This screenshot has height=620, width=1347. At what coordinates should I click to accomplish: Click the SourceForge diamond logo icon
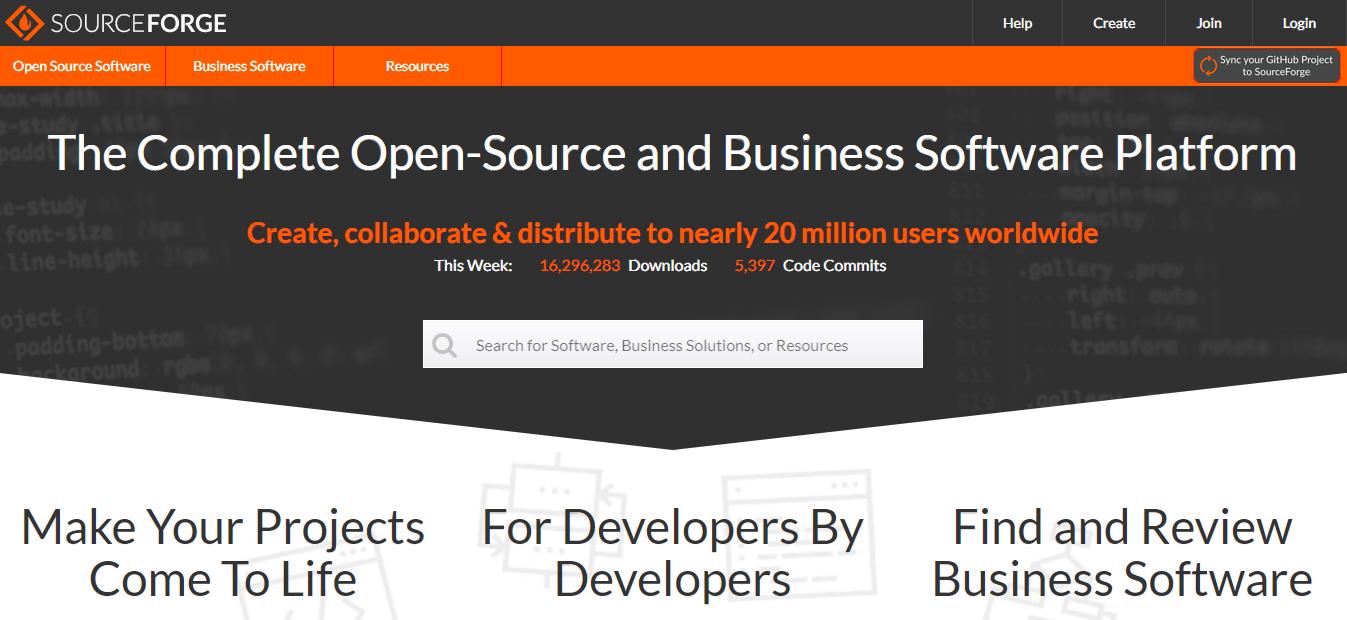coord(24,22)
